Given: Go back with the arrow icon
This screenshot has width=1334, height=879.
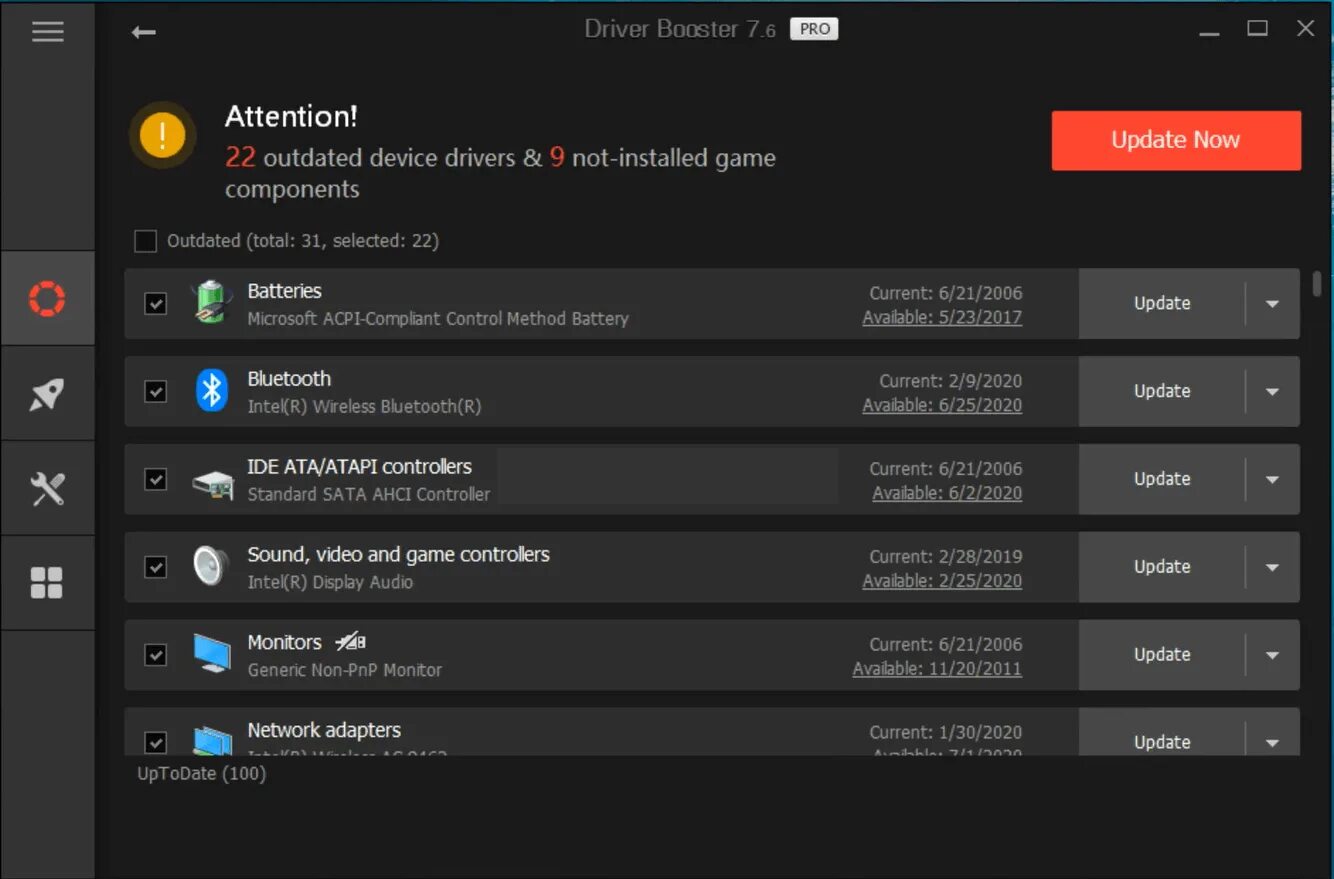Looking at the screenshot, I should (143, 32).
